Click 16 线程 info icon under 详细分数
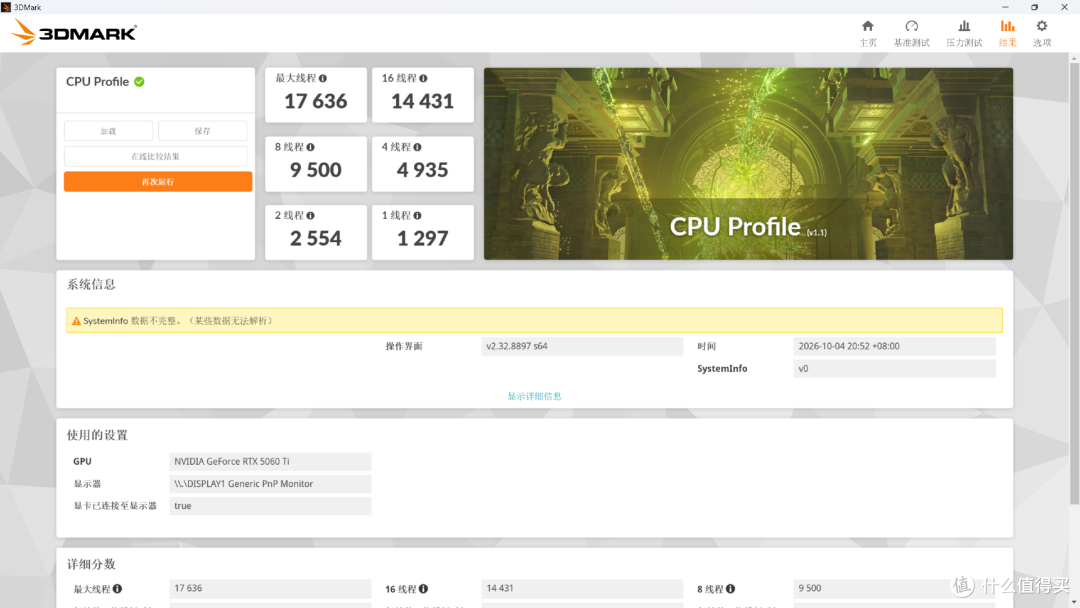Viewport: 1080px width, 608px height. click(424, 589)
